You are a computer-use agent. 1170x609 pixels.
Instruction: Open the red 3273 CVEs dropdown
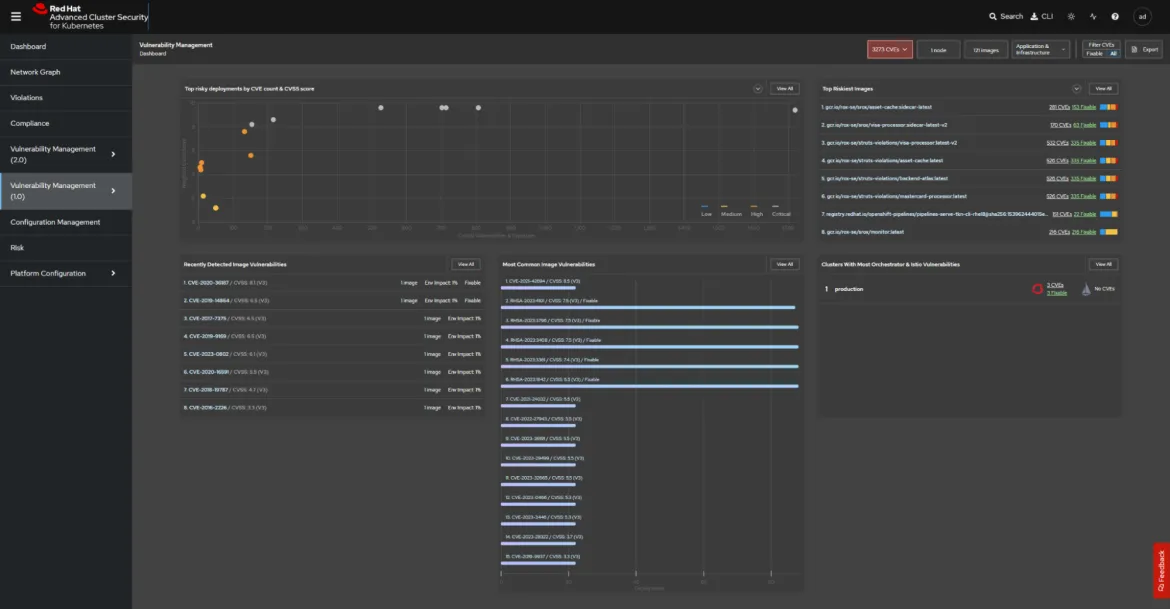click(x=888, y=48)
